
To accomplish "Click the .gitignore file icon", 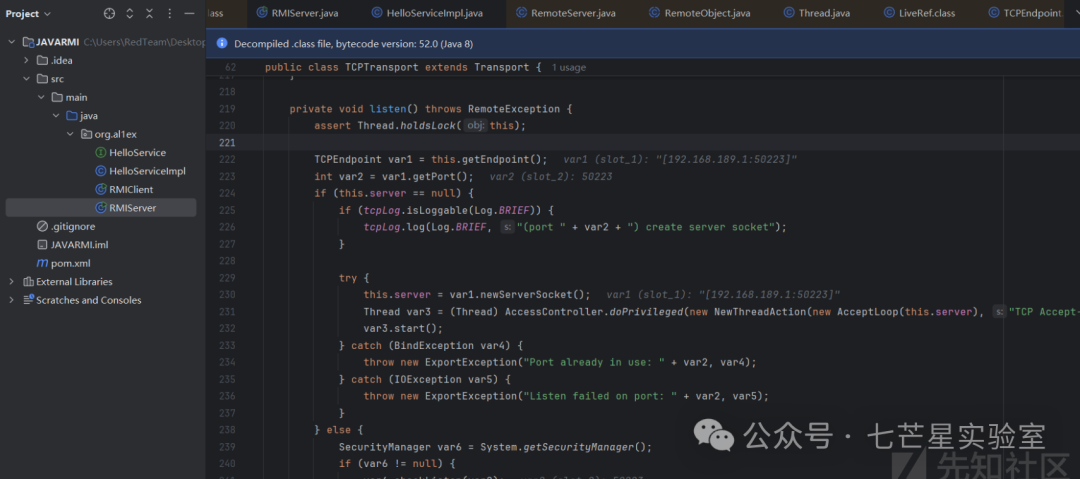I will click(x=42, y=226).
